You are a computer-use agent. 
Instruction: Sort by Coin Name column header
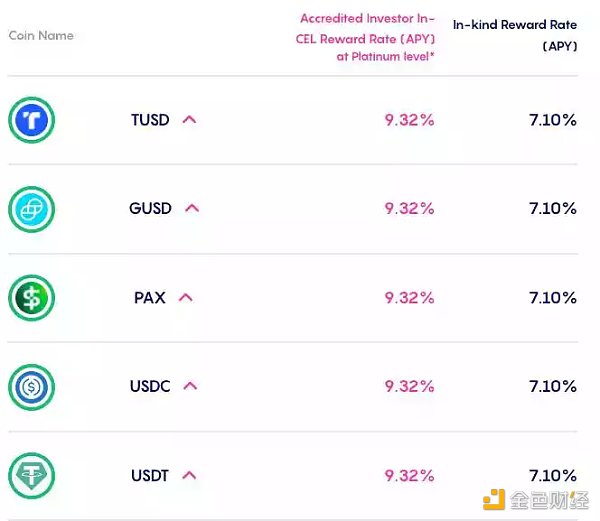coord(41,36)
